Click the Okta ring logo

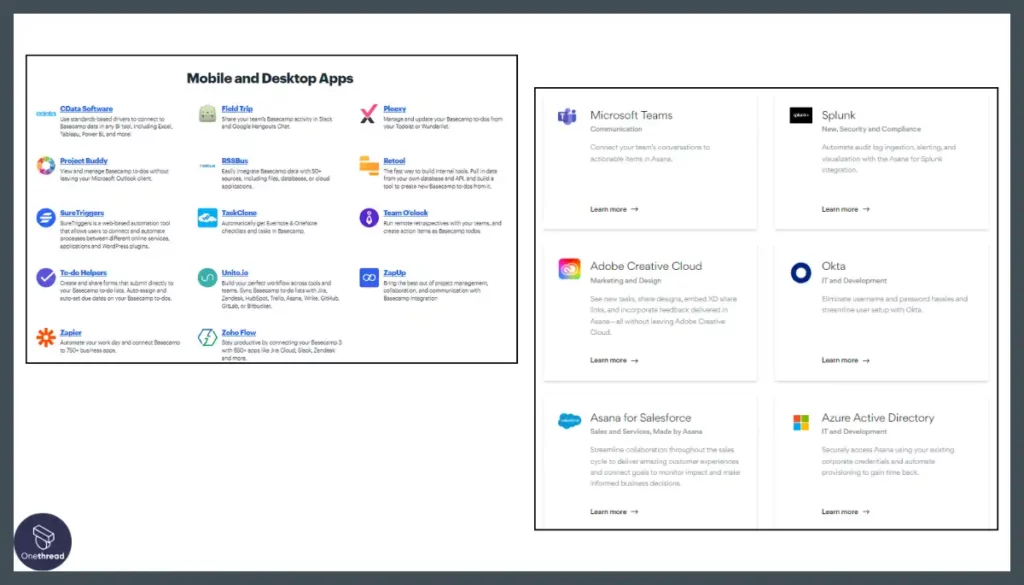coord(801,272)
